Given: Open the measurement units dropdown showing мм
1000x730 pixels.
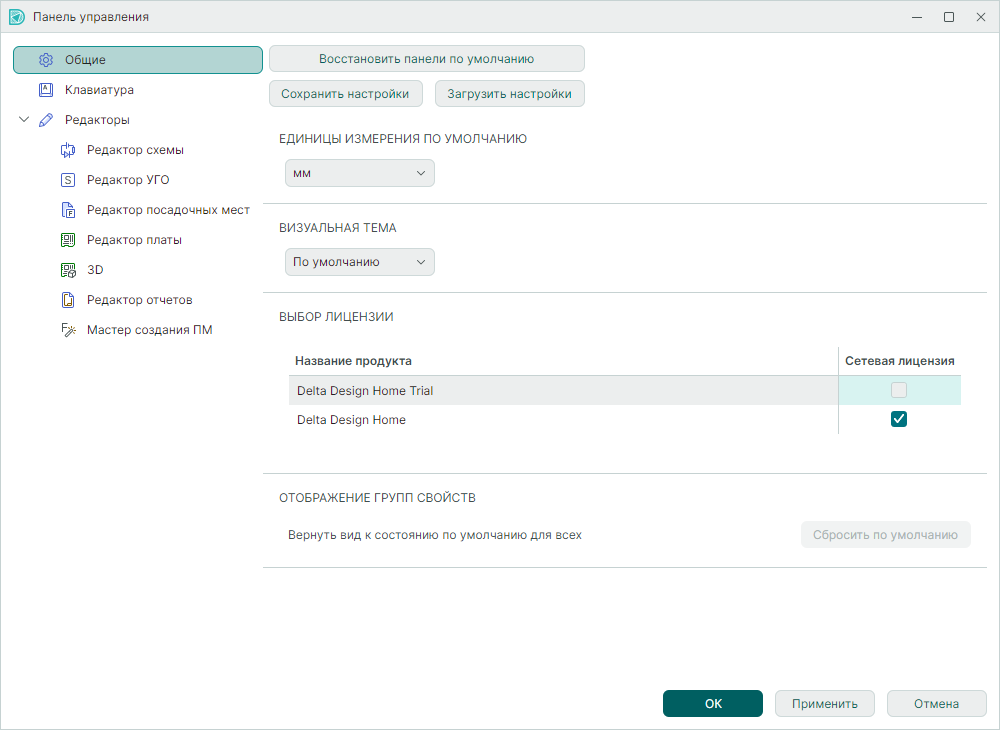Looking at the screenshot, I should 359,173.
